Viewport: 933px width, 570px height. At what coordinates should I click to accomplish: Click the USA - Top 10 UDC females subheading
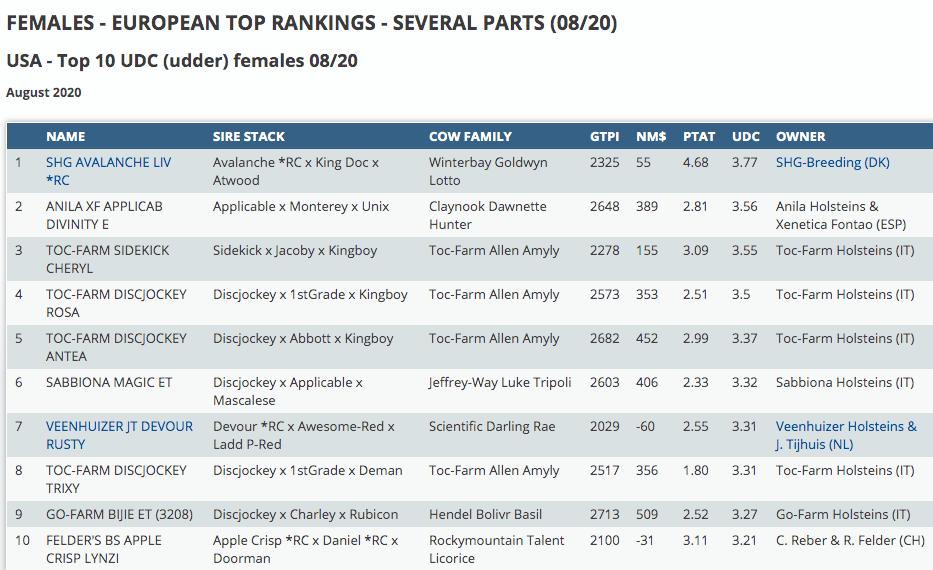(x=182, y=61)
